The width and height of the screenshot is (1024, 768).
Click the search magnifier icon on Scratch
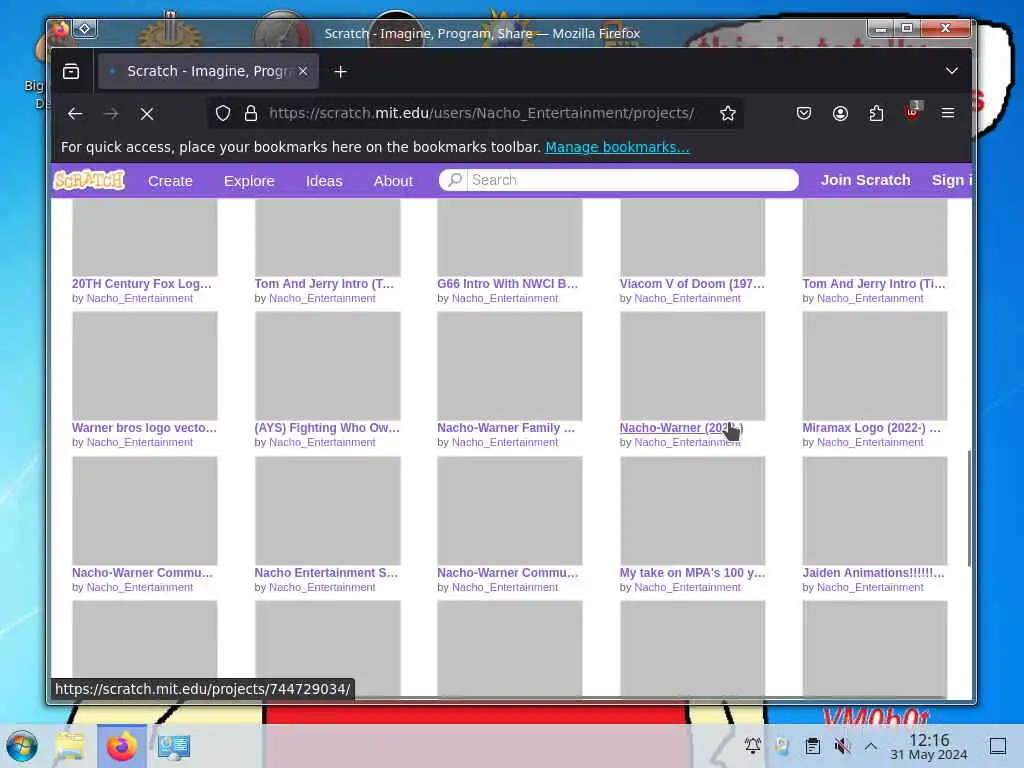(x=455, y=180)
